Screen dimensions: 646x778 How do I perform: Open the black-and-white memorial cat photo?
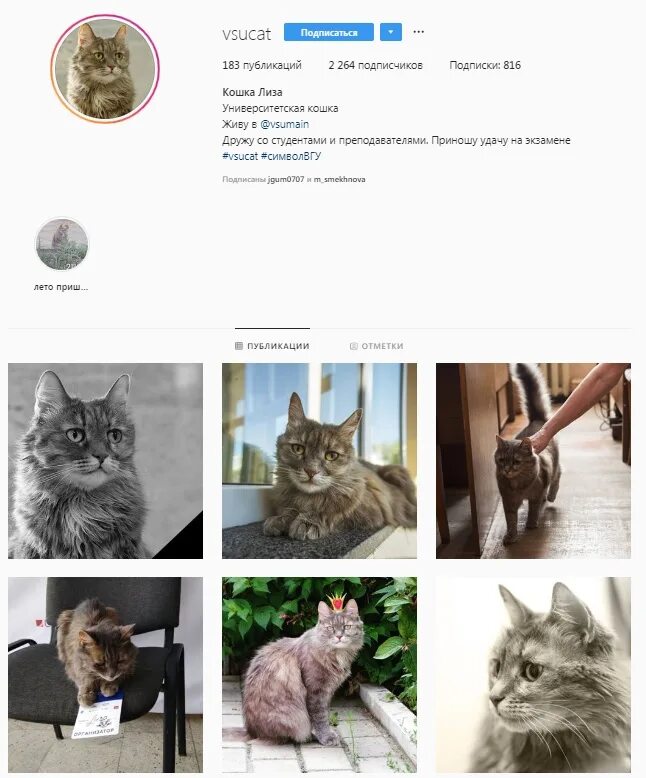click(105, 460)
